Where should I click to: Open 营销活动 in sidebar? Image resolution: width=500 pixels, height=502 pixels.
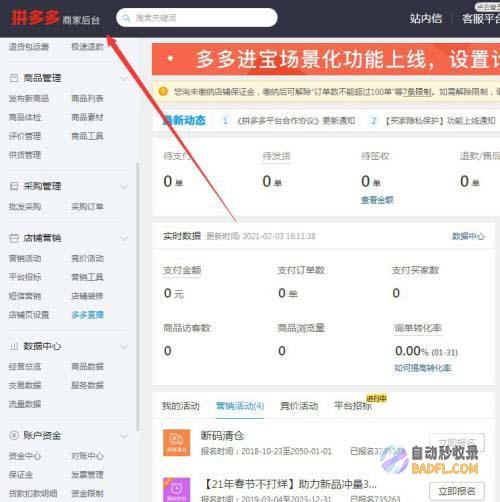(25, 258)
